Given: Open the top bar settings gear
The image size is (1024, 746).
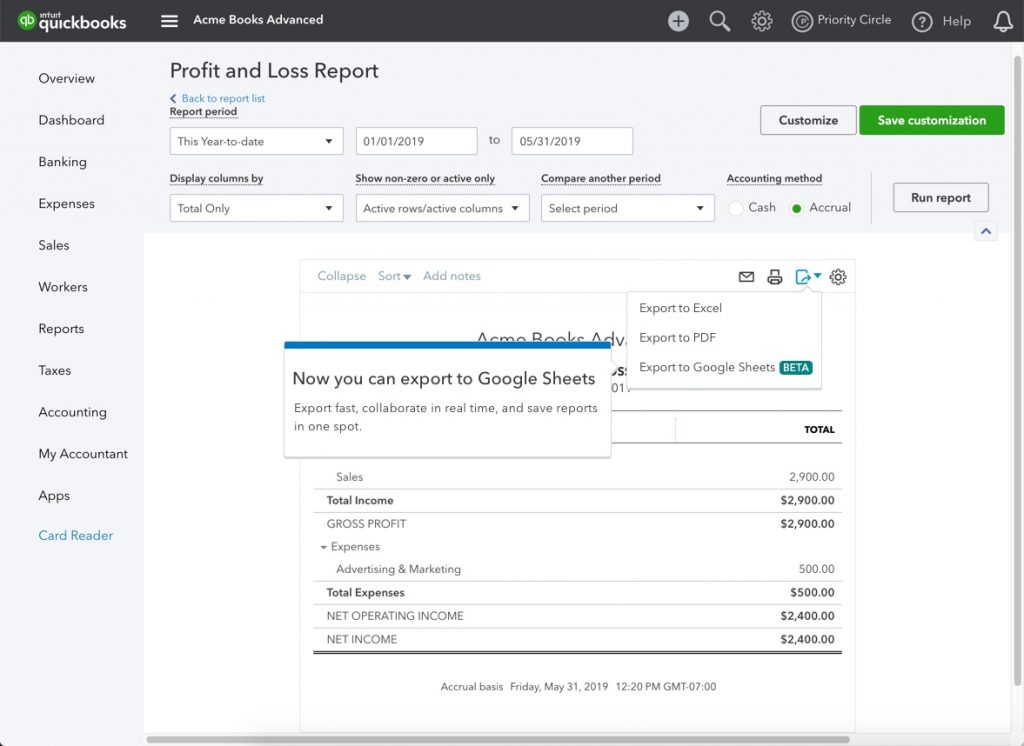Looking at the screenshot, I should point(761,21).
